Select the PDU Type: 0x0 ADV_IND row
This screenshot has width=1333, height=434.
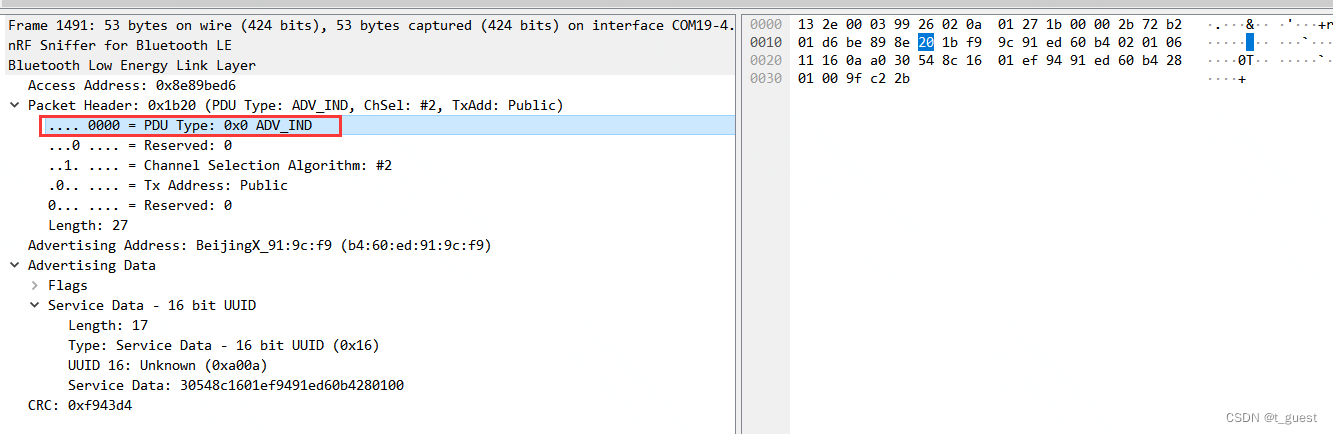tap(190, 125)
